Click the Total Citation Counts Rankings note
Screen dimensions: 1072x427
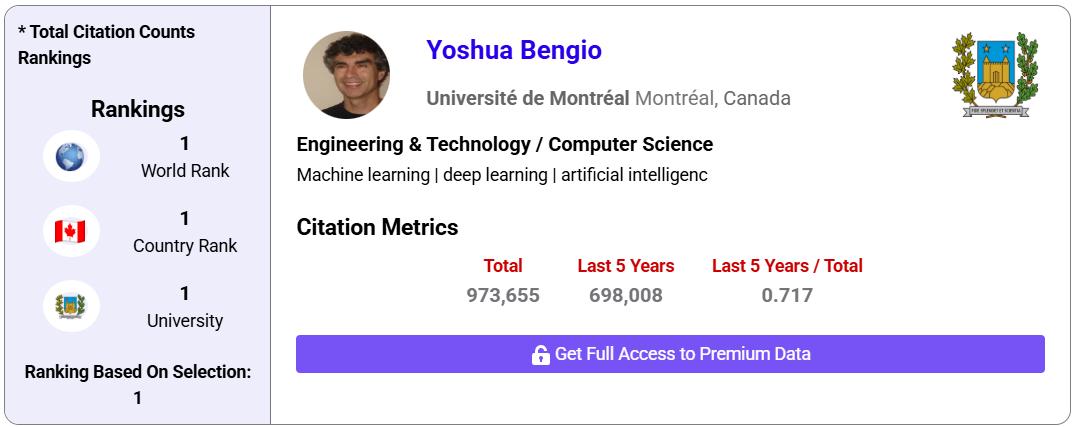coord(106,44)
